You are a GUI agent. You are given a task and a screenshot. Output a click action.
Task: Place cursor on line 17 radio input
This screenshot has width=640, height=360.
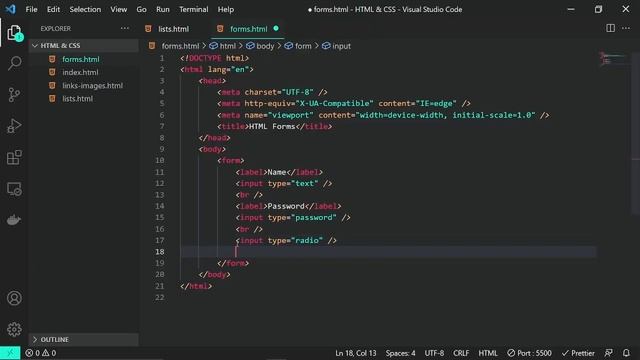click(286, 241)
